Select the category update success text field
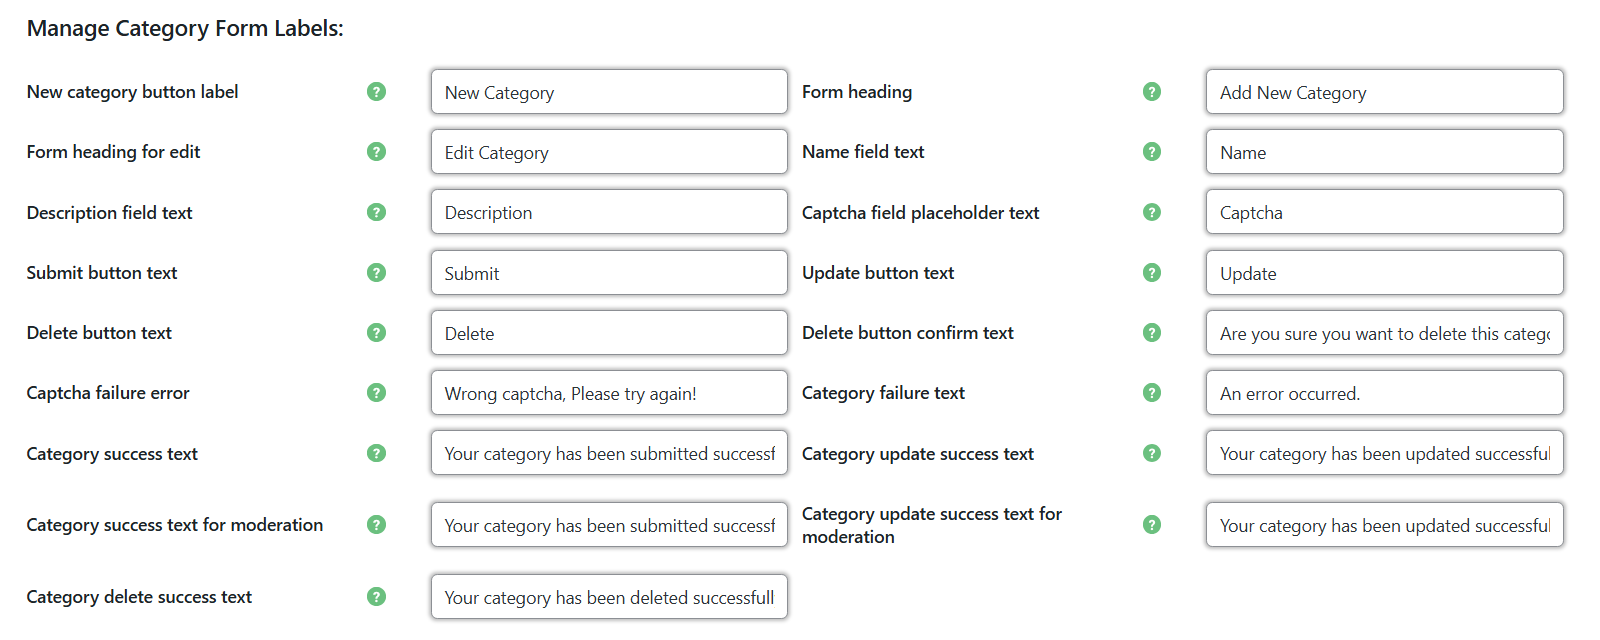 (x=1384, y=453)
